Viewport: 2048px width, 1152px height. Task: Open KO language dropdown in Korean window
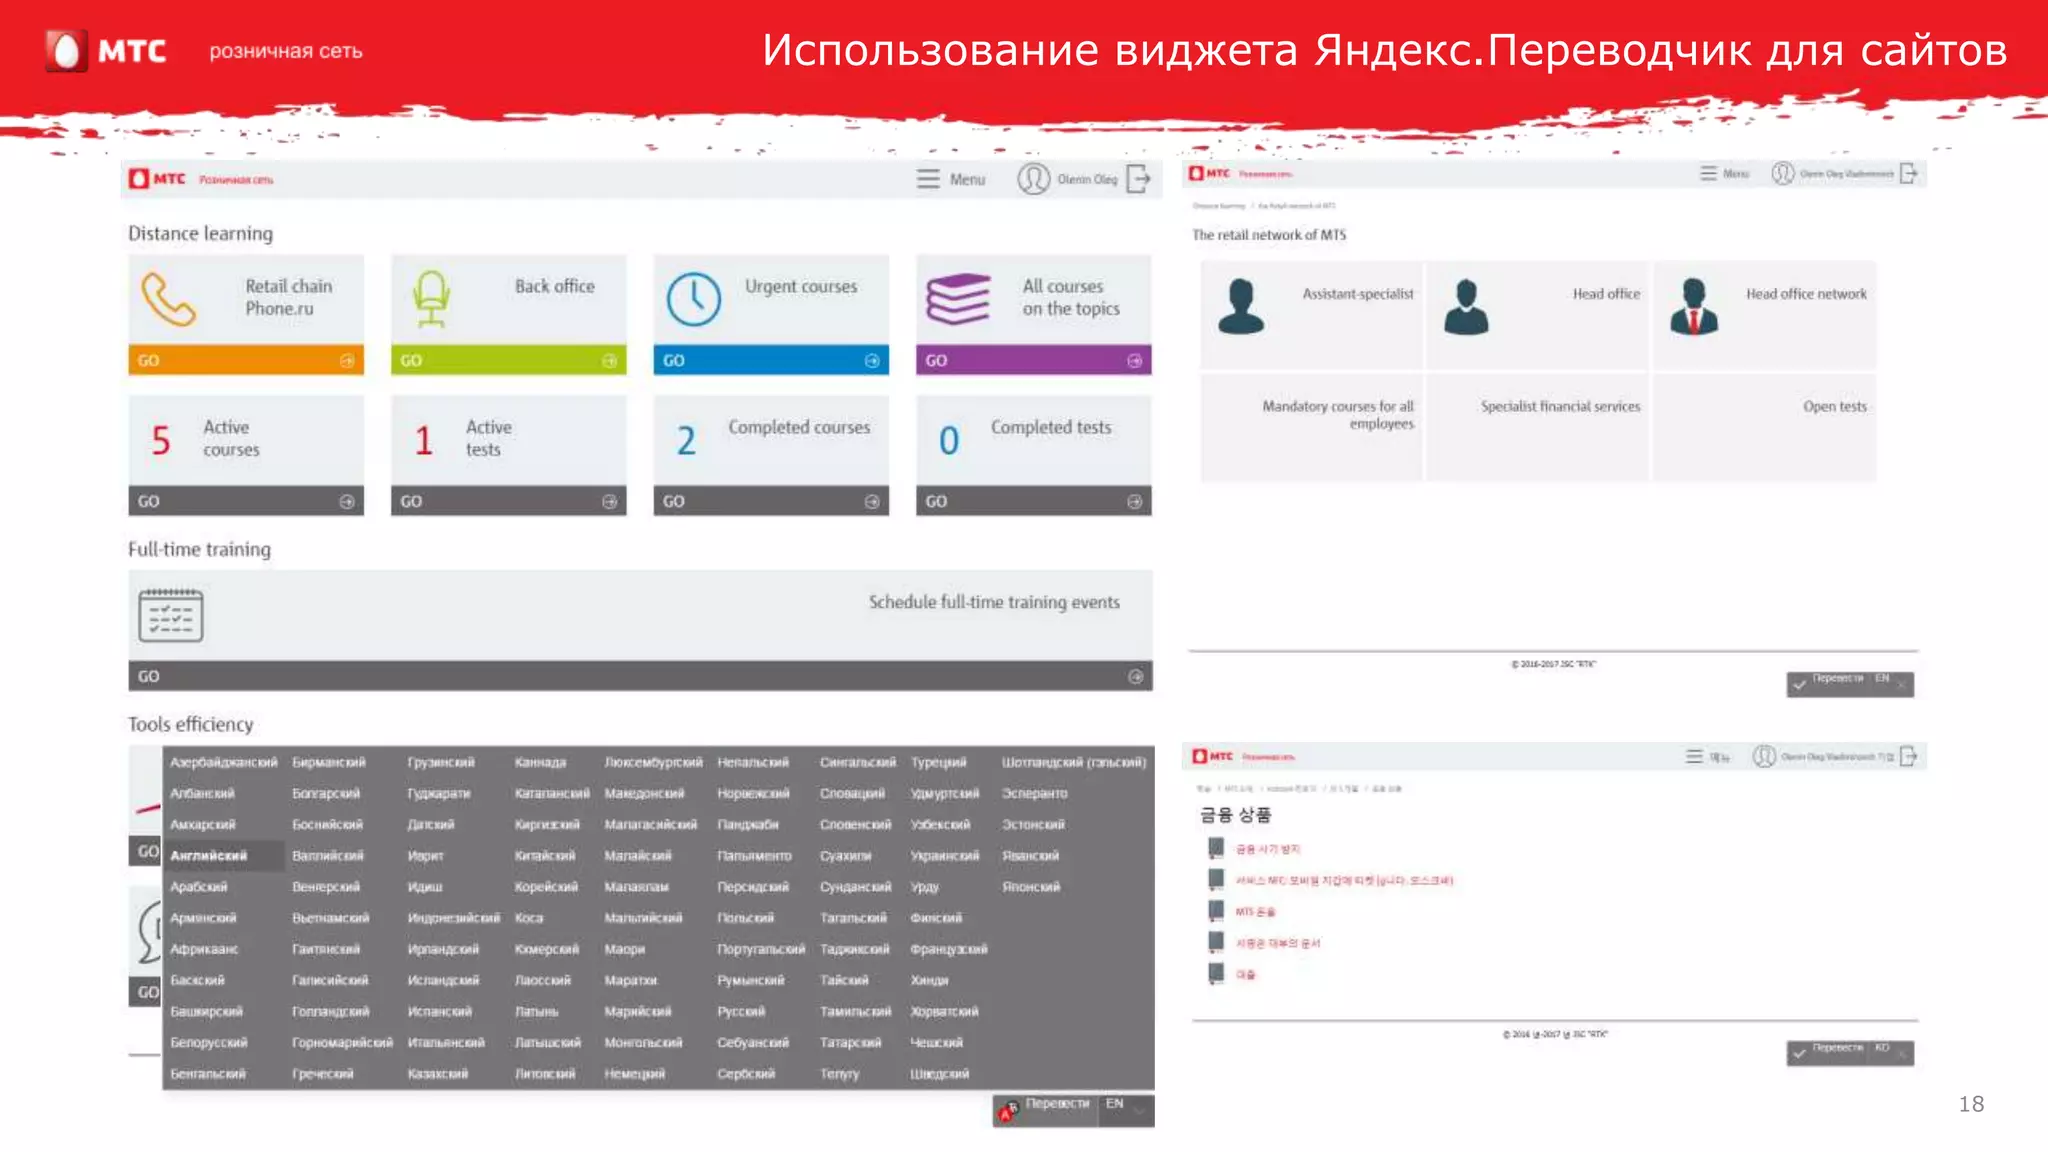pyautogui.click(x=1891, y=1053)
